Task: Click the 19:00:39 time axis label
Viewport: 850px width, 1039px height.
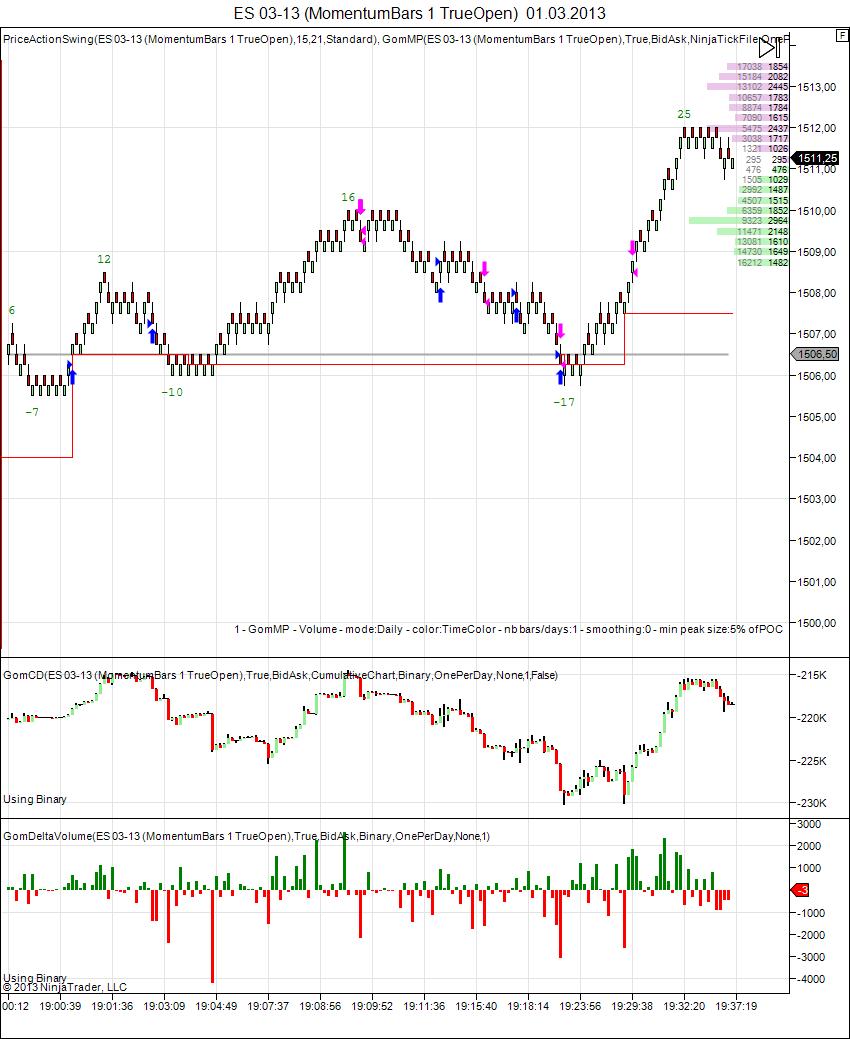Action: tap(60, 1006)
